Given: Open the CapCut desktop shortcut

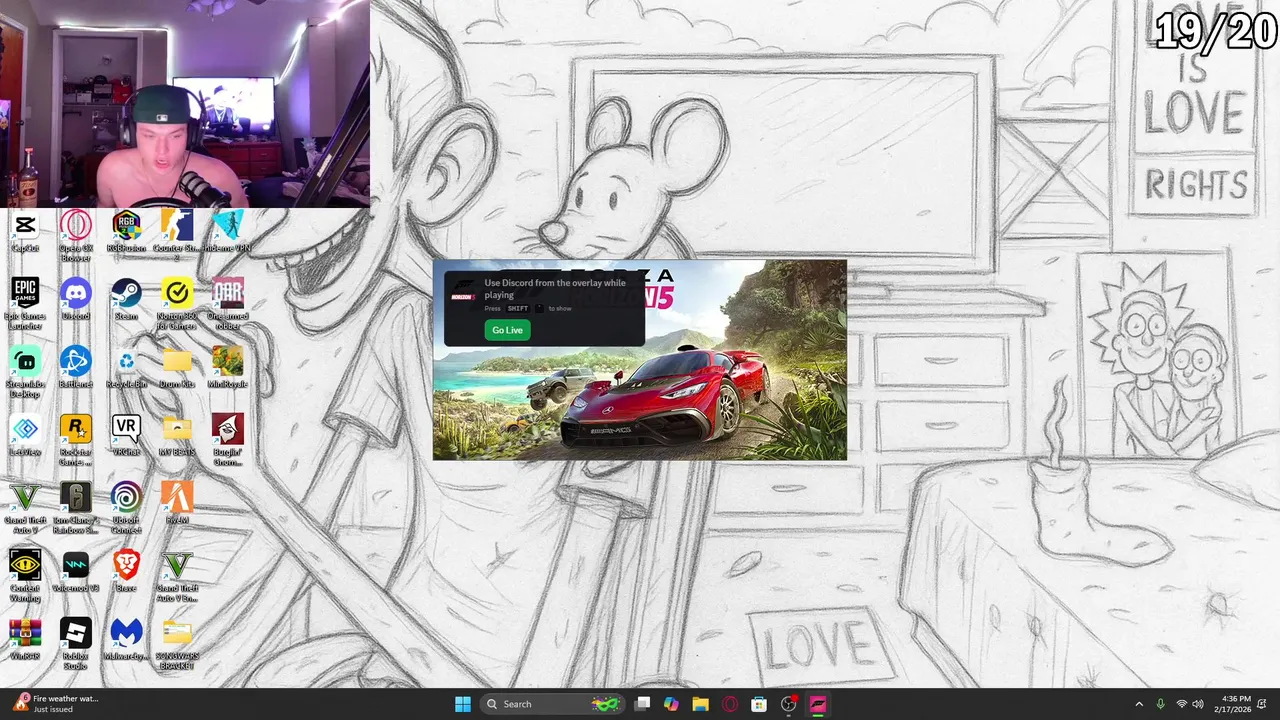Looking at the screenshot, I should click(25, 232).
